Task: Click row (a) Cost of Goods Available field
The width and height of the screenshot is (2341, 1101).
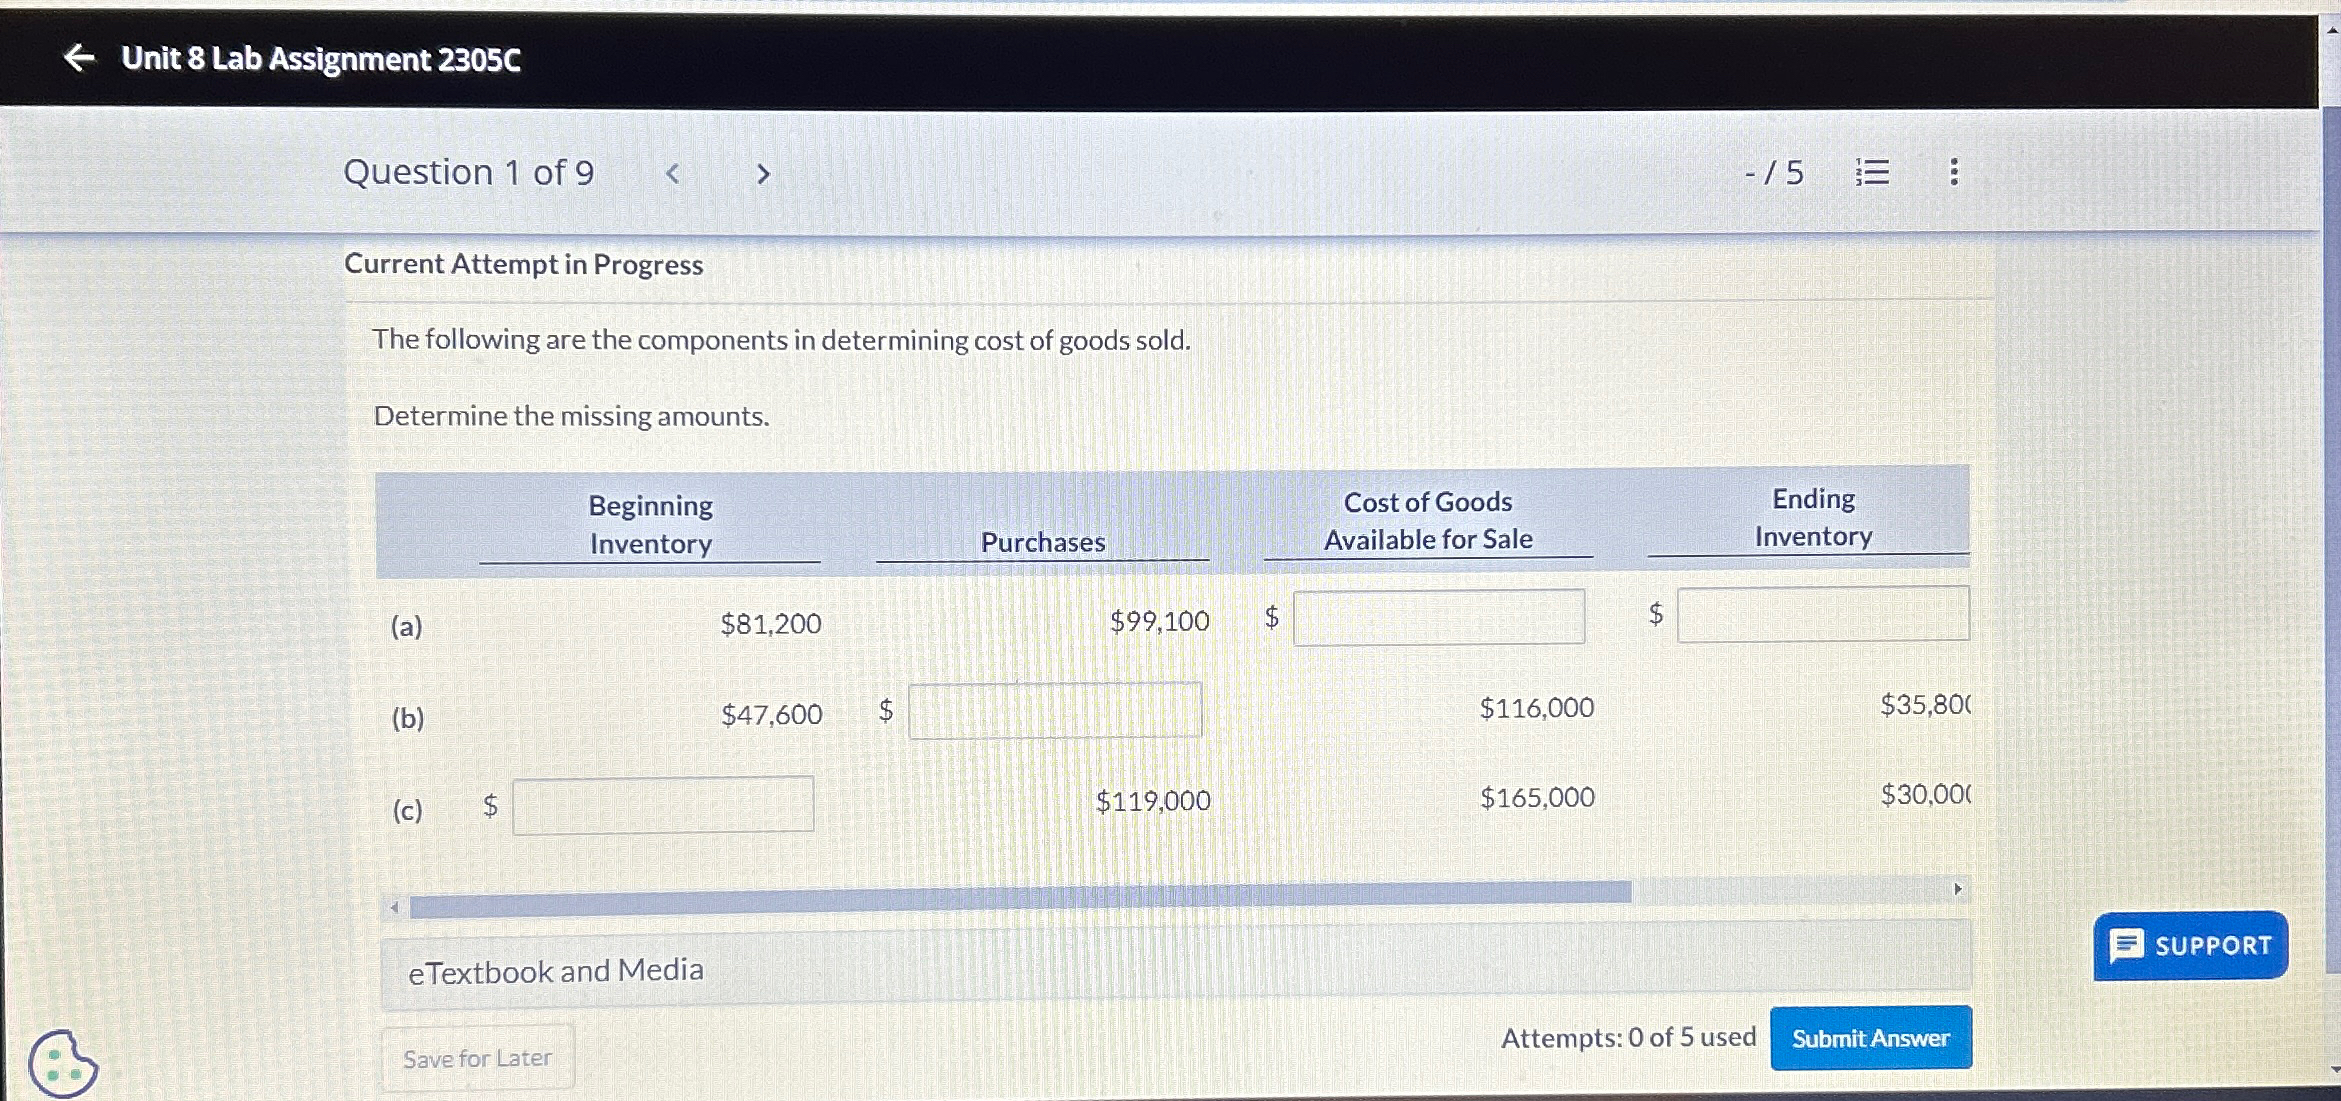Action: coord(1438,617)
